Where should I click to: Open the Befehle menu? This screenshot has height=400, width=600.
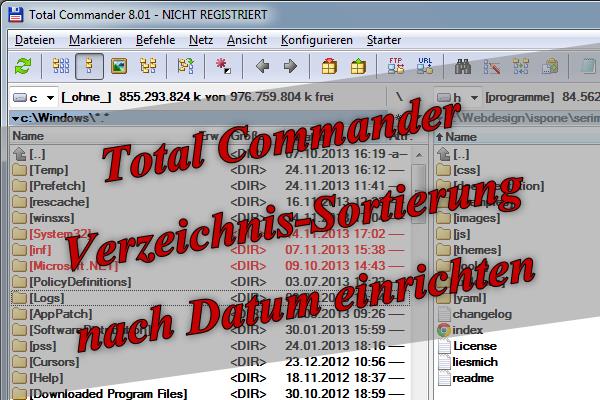click(x=155, y=40)
